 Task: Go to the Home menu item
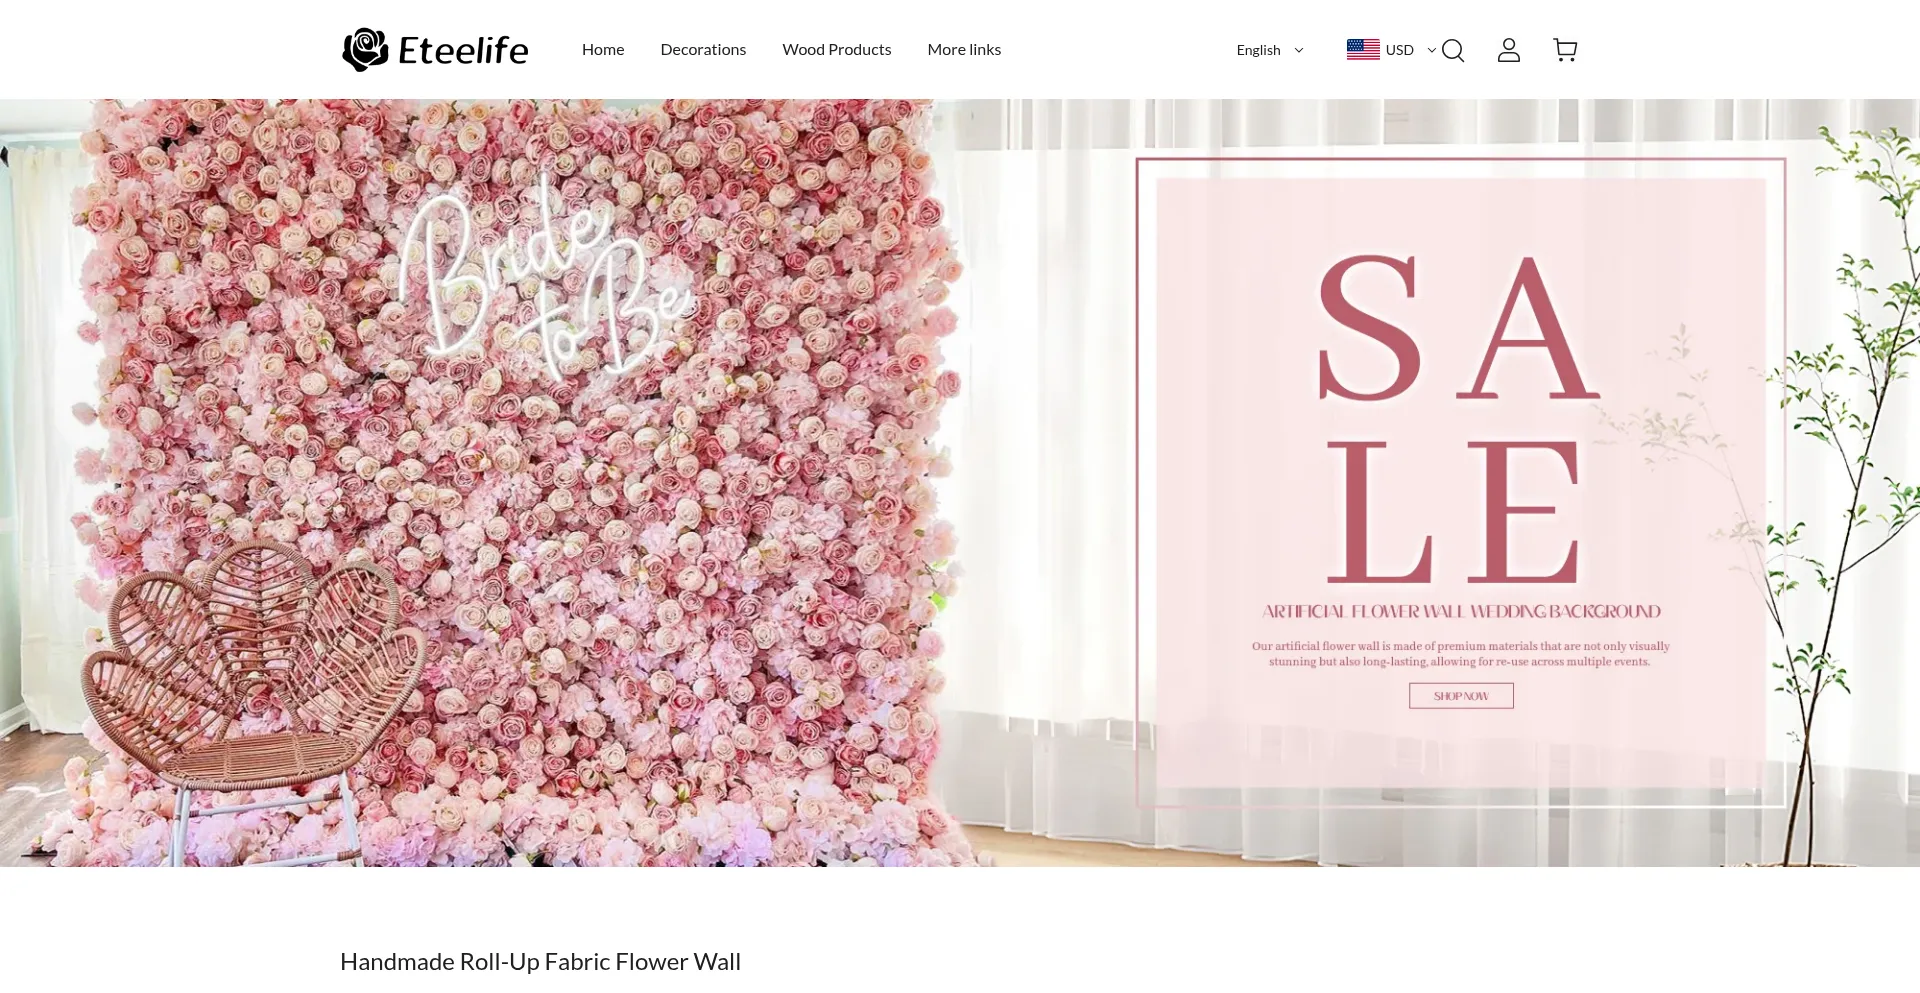603,49
